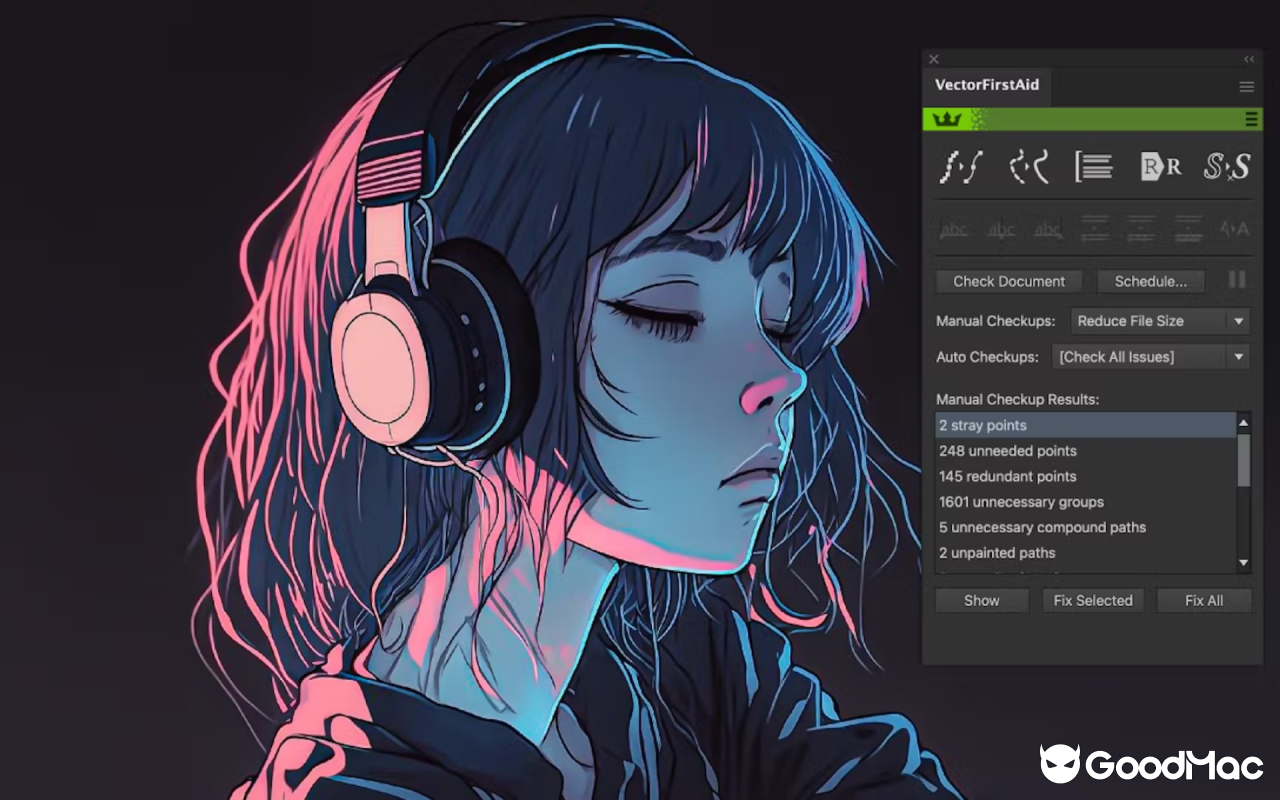Select the point reduction tool icon
Viewport: 1280px width, 800px height.
tap(960, 167)
